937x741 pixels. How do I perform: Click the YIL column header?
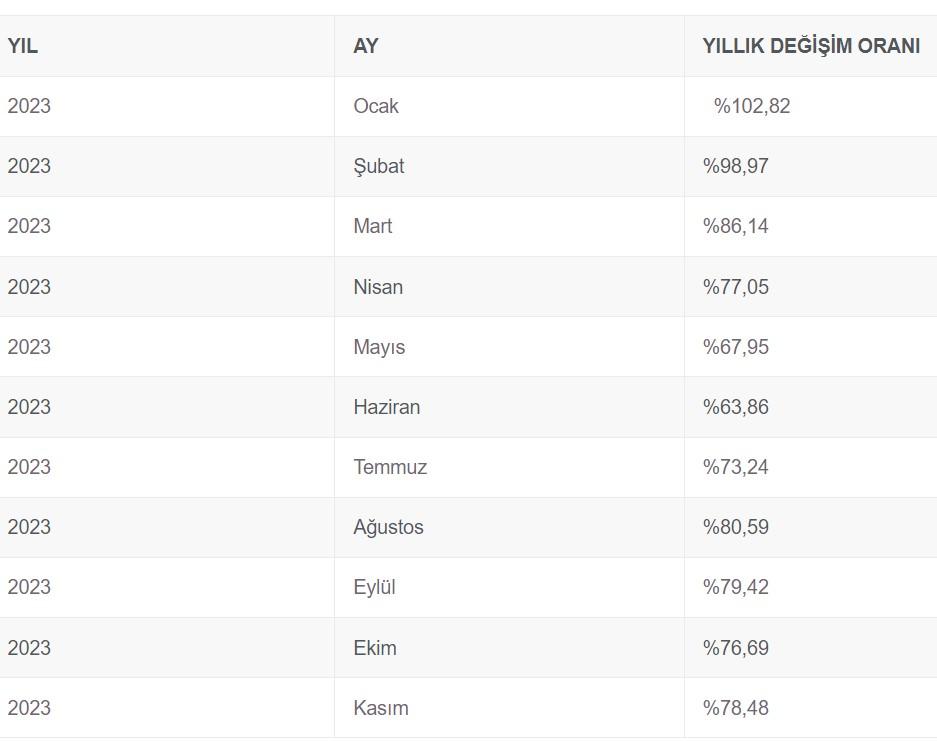pos(23,46)
